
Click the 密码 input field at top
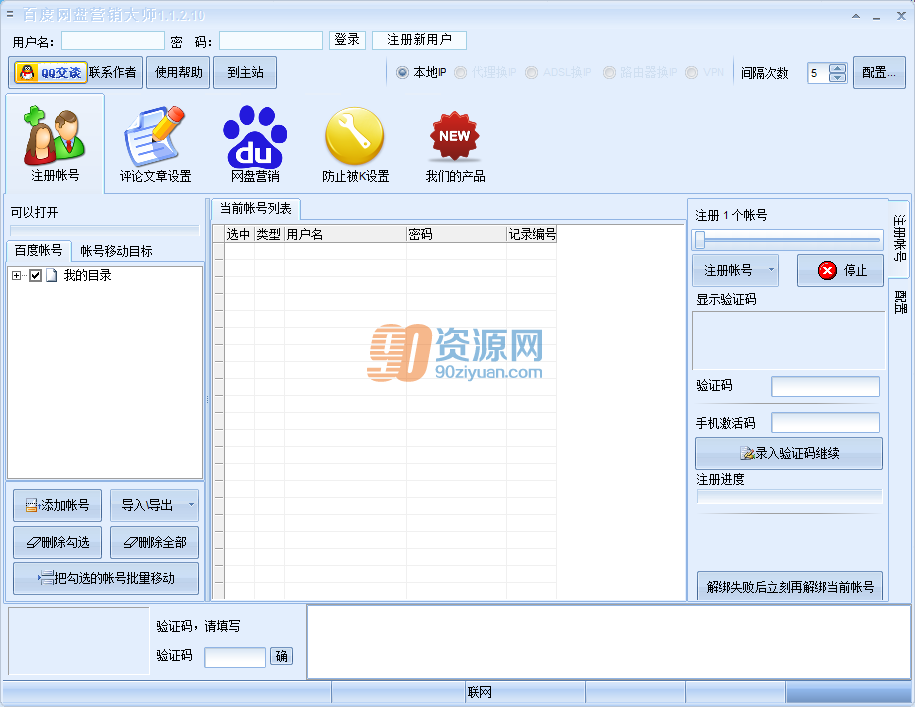point(271,40)
